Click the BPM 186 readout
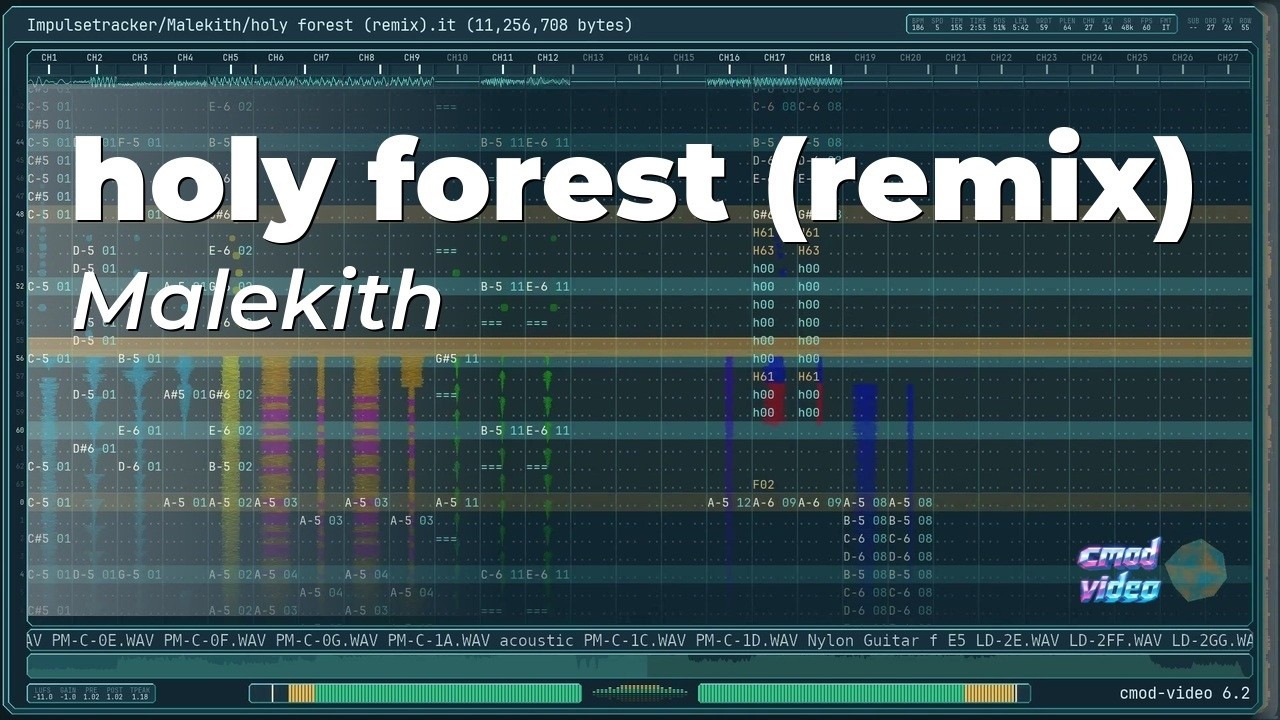 (918, 24)
